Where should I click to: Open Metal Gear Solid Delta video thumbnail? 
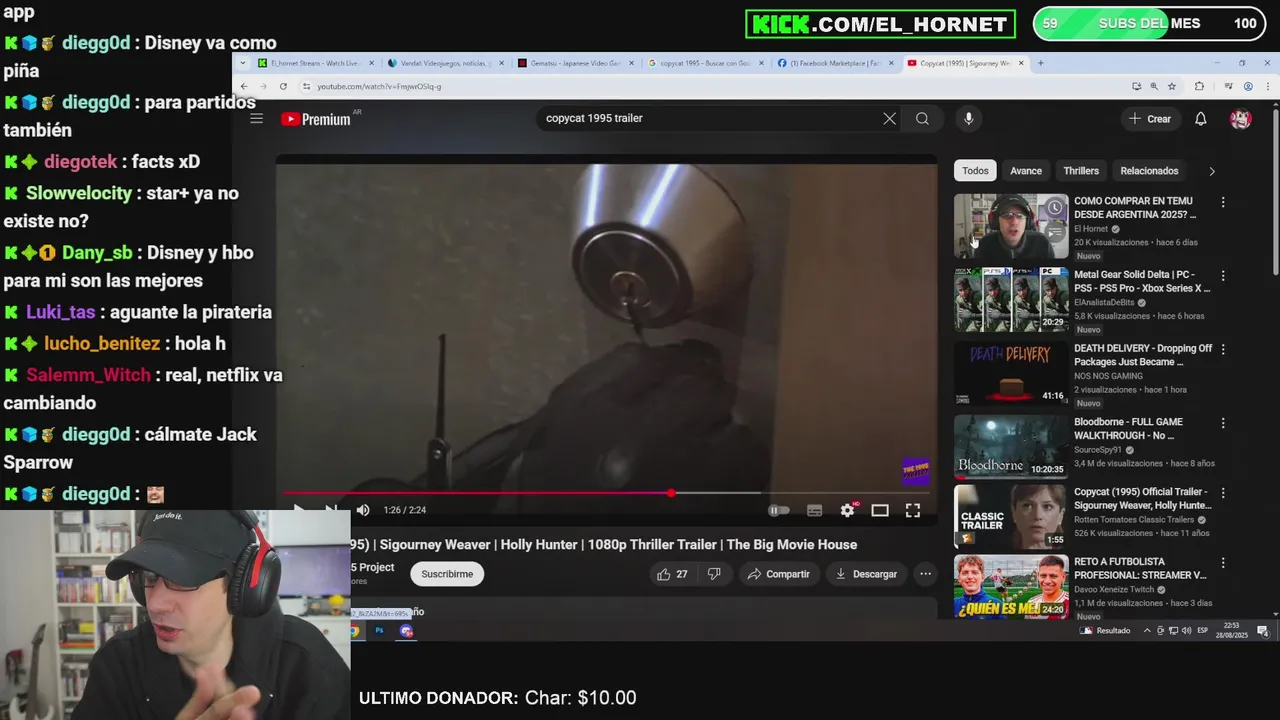pyautogui.click(x=1011, y=299)
